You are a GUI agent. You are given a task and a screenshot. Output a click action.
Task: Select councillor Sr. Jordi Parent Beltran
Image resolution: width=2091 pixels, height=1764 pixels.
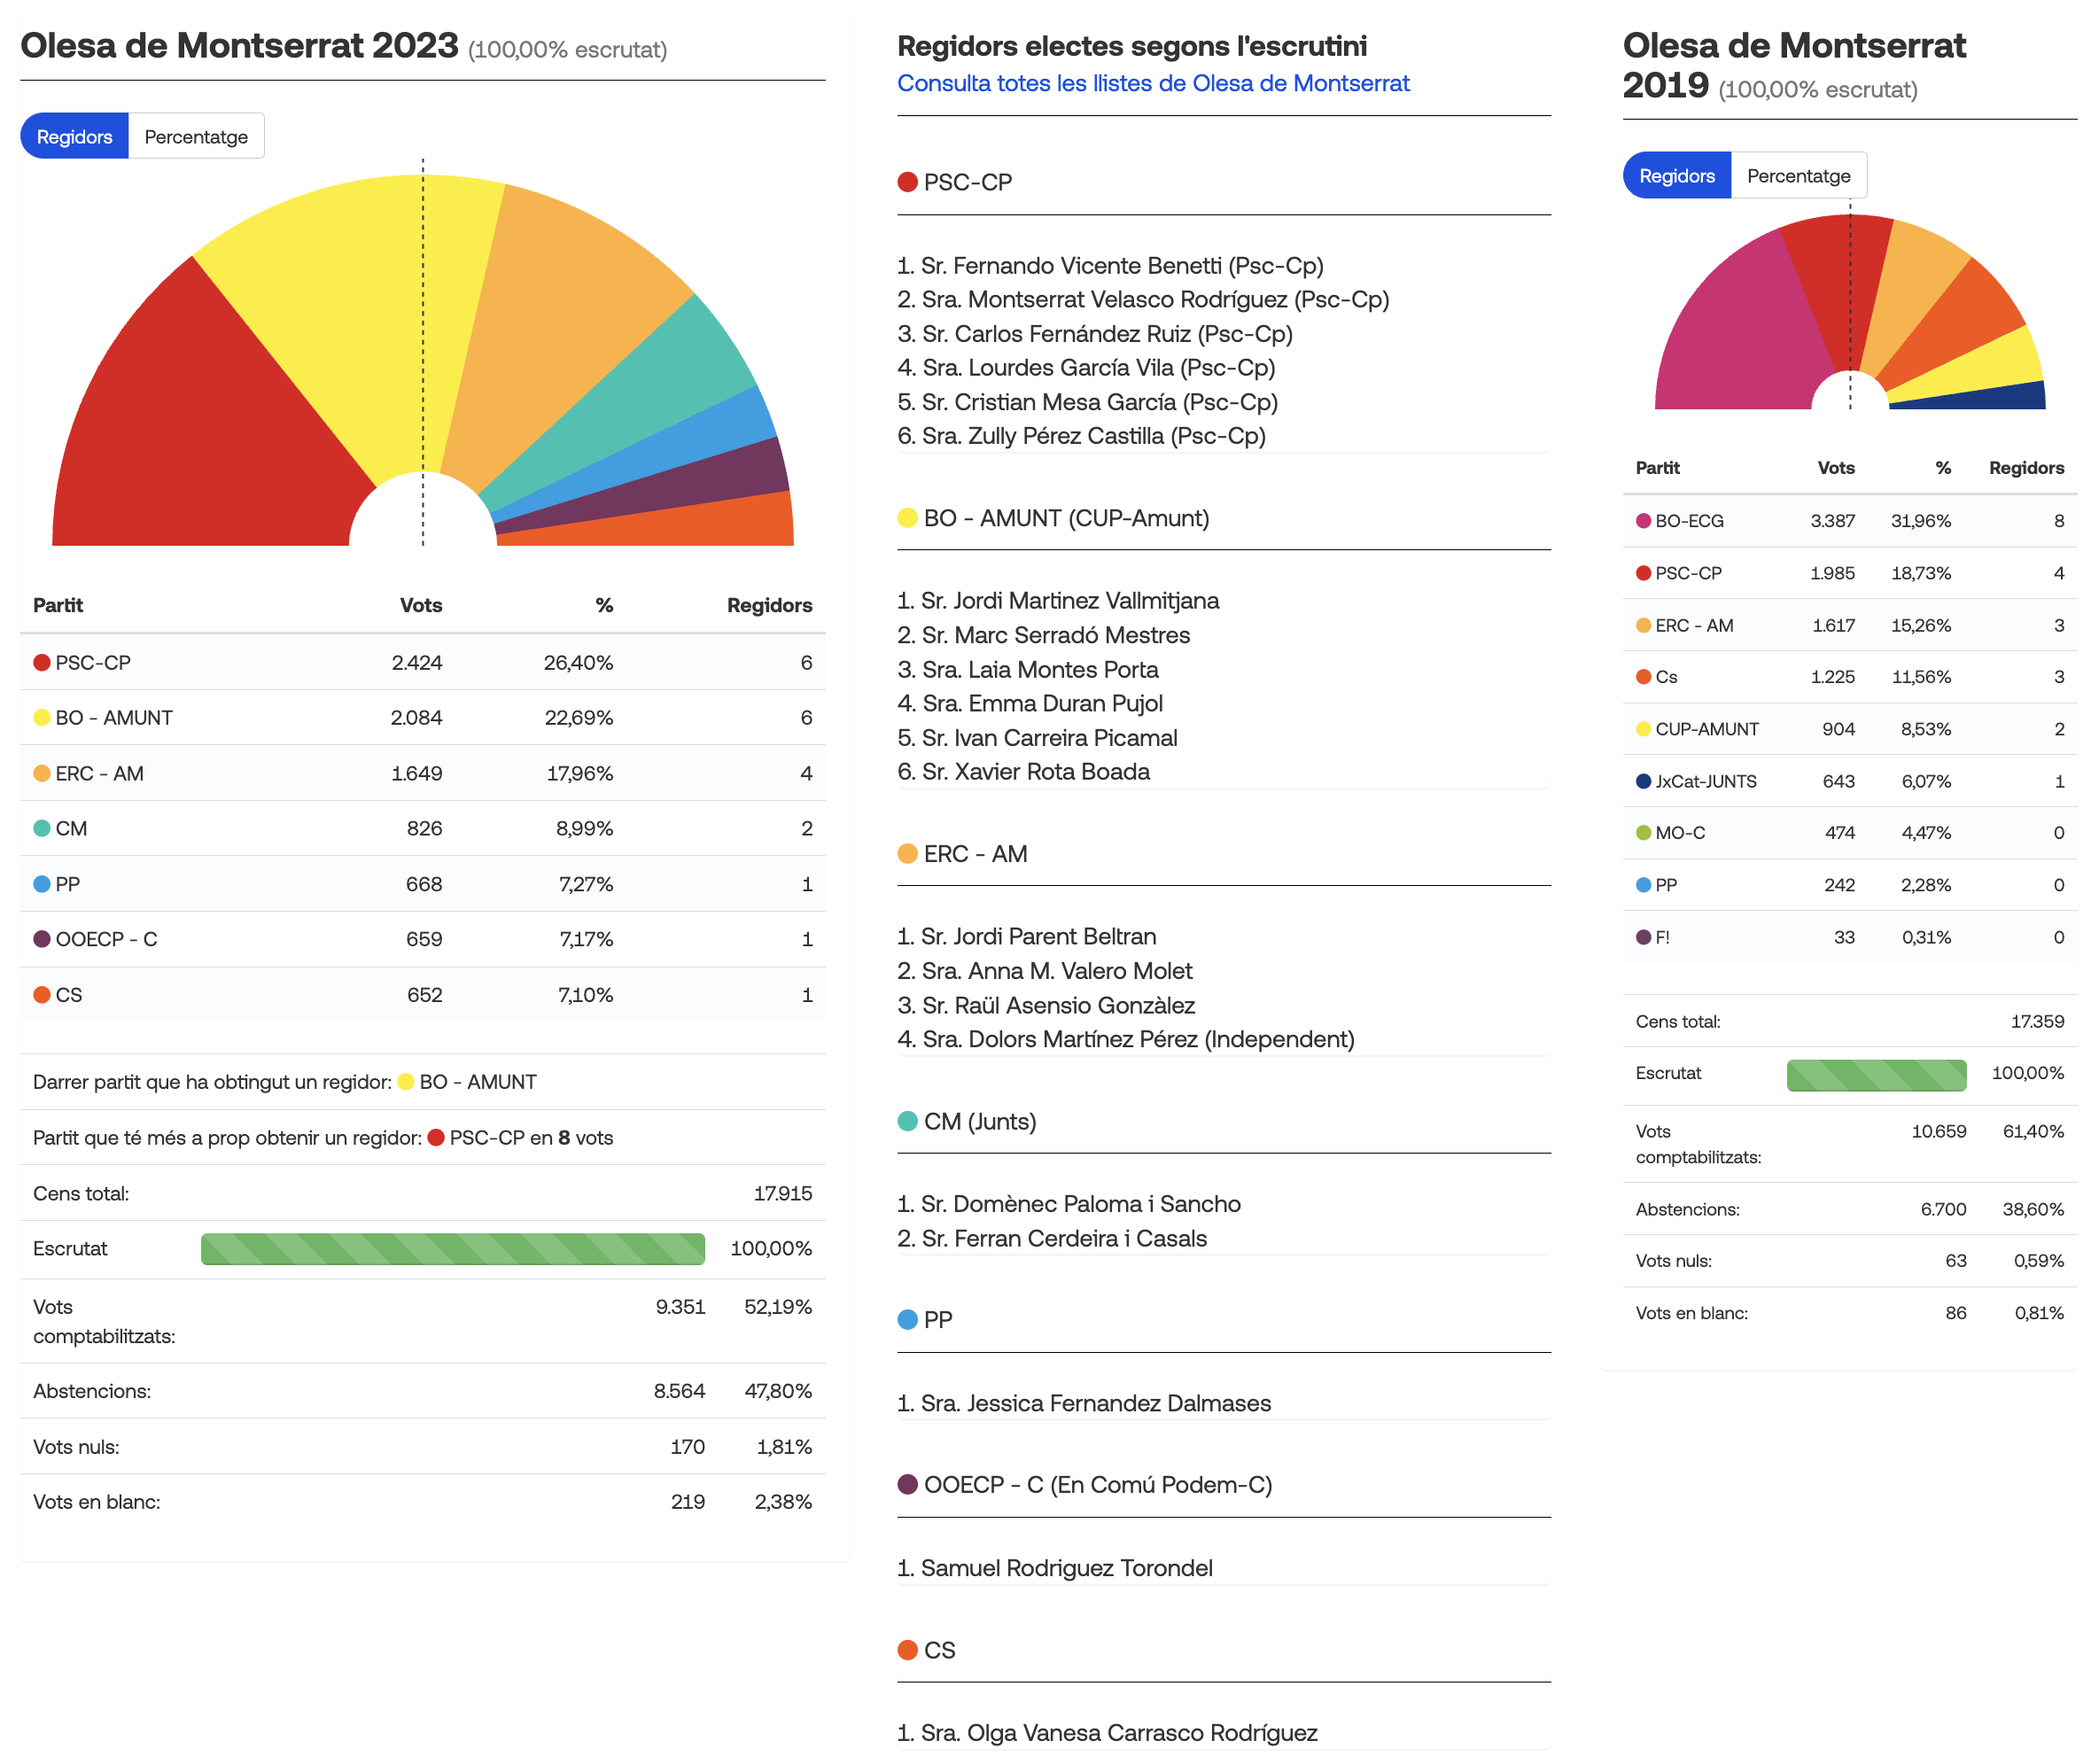[x=1027, y=937]
